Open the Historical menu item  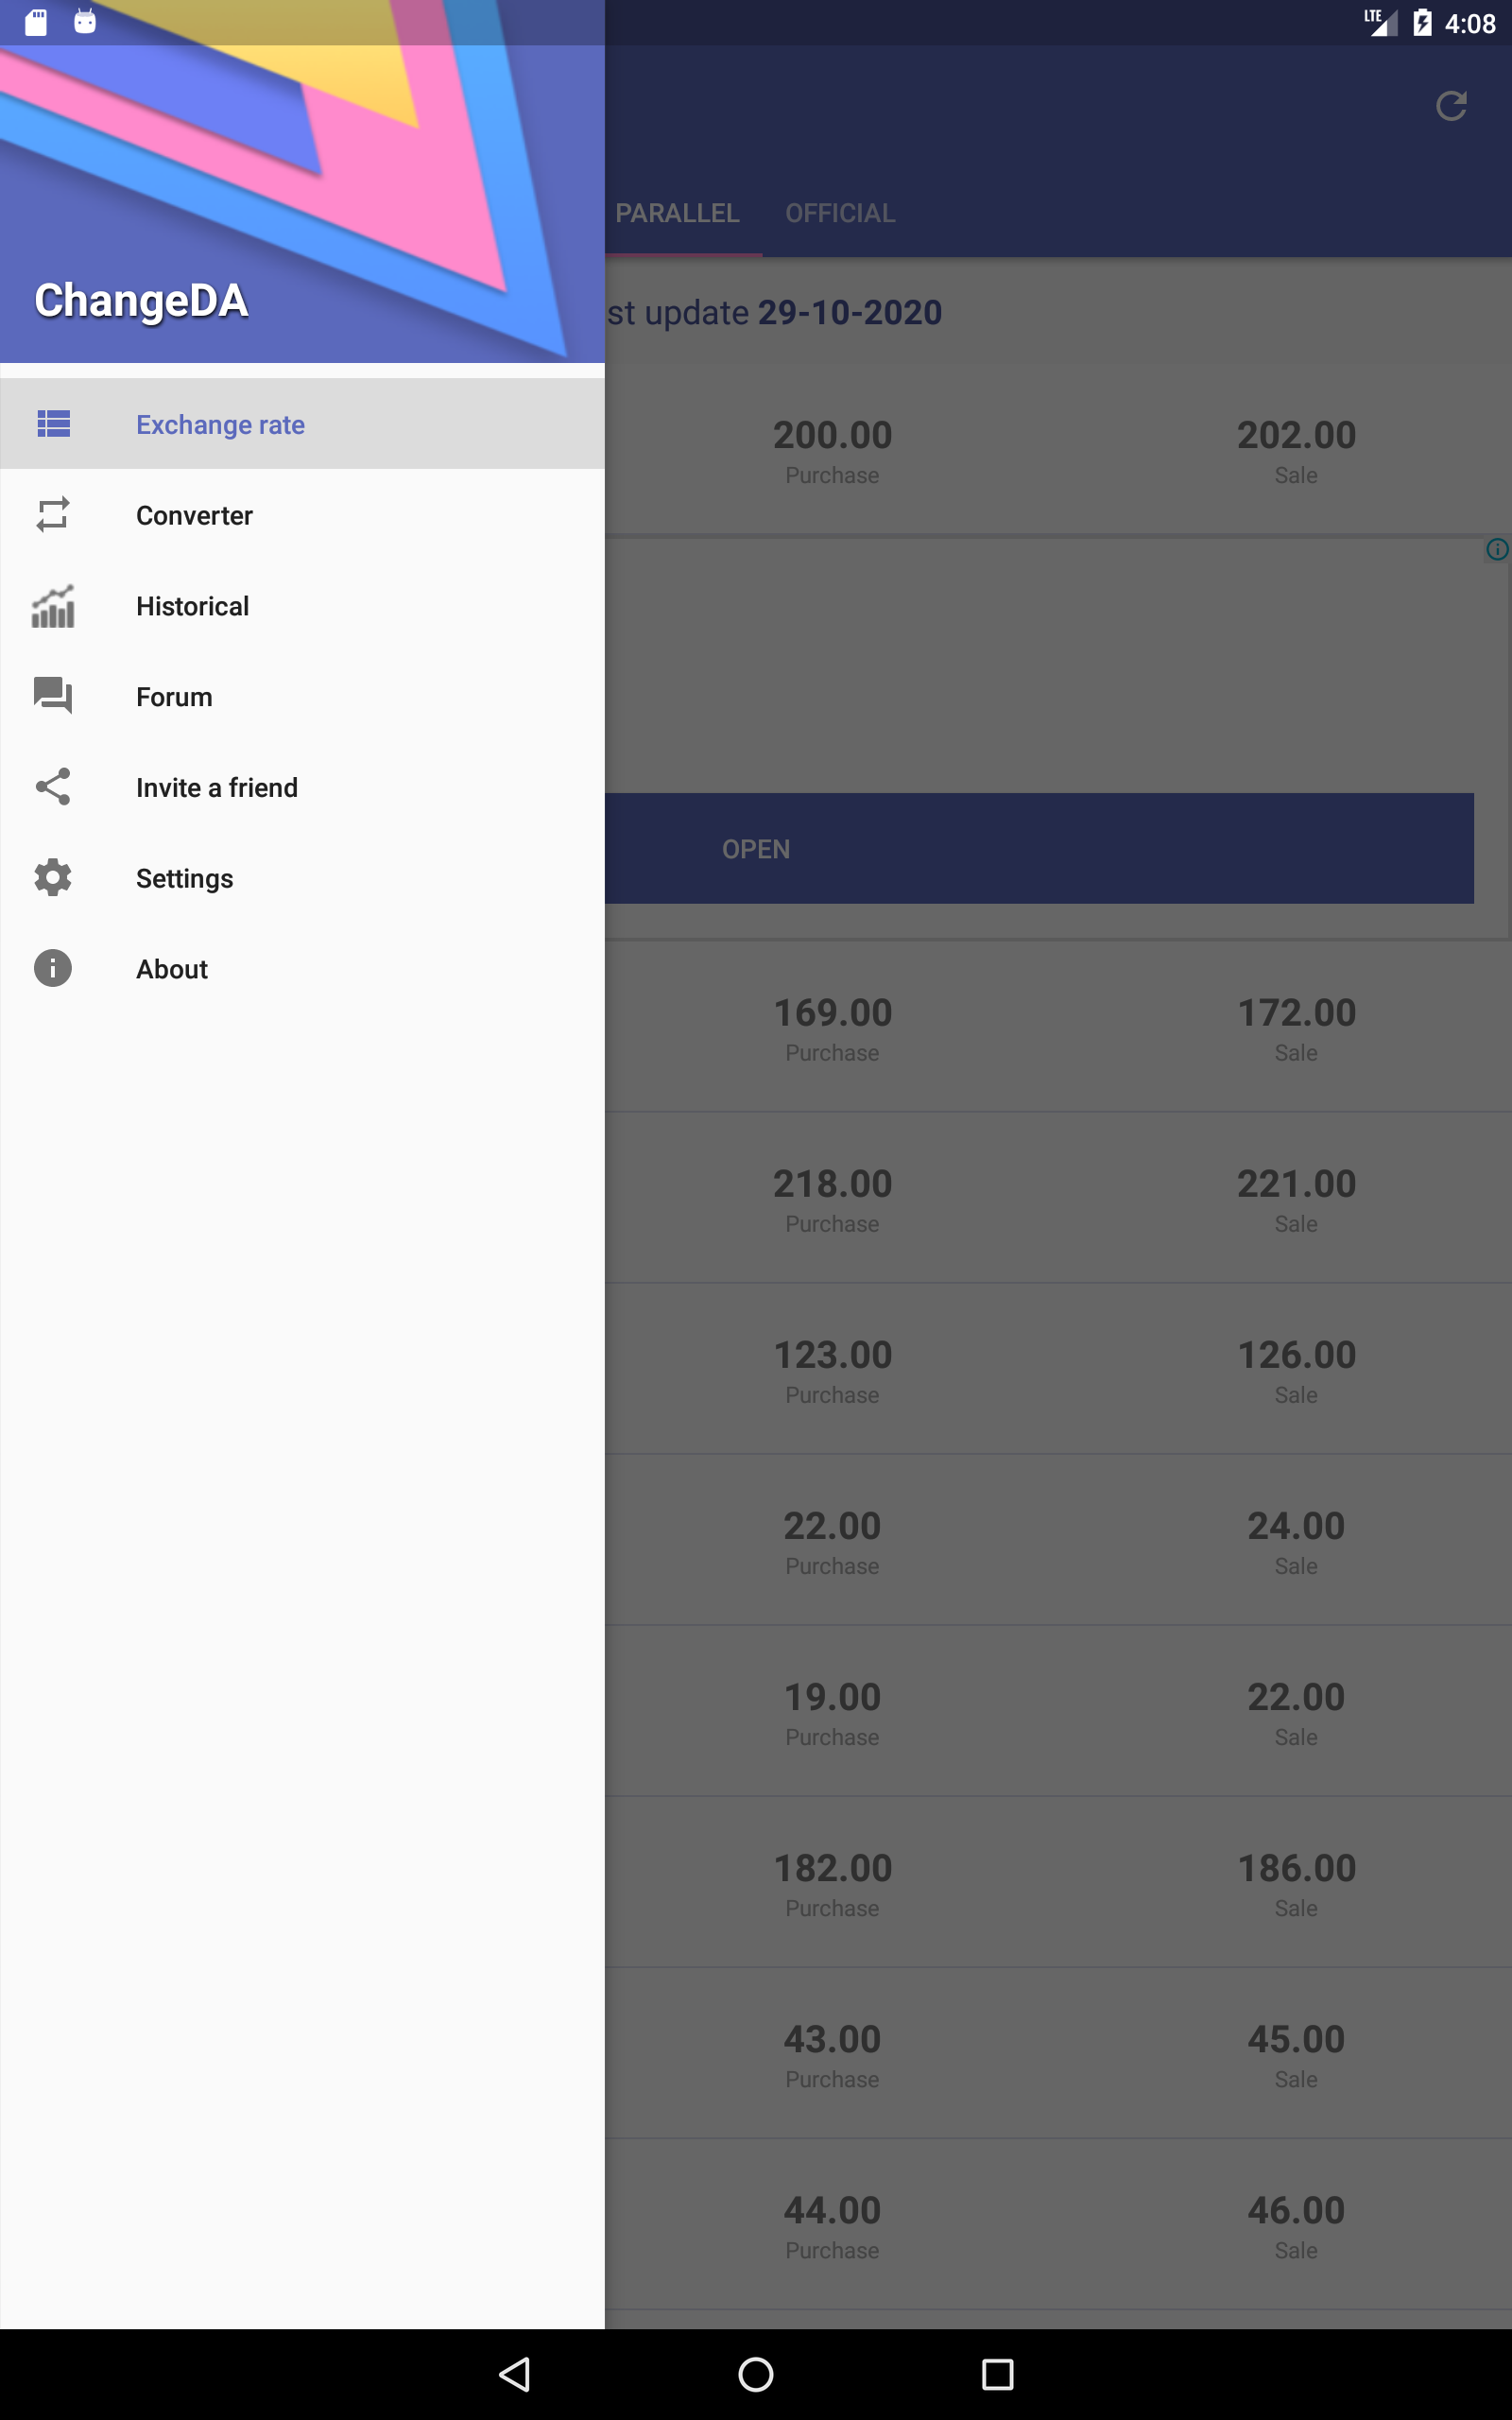click(x=302, y=606)
